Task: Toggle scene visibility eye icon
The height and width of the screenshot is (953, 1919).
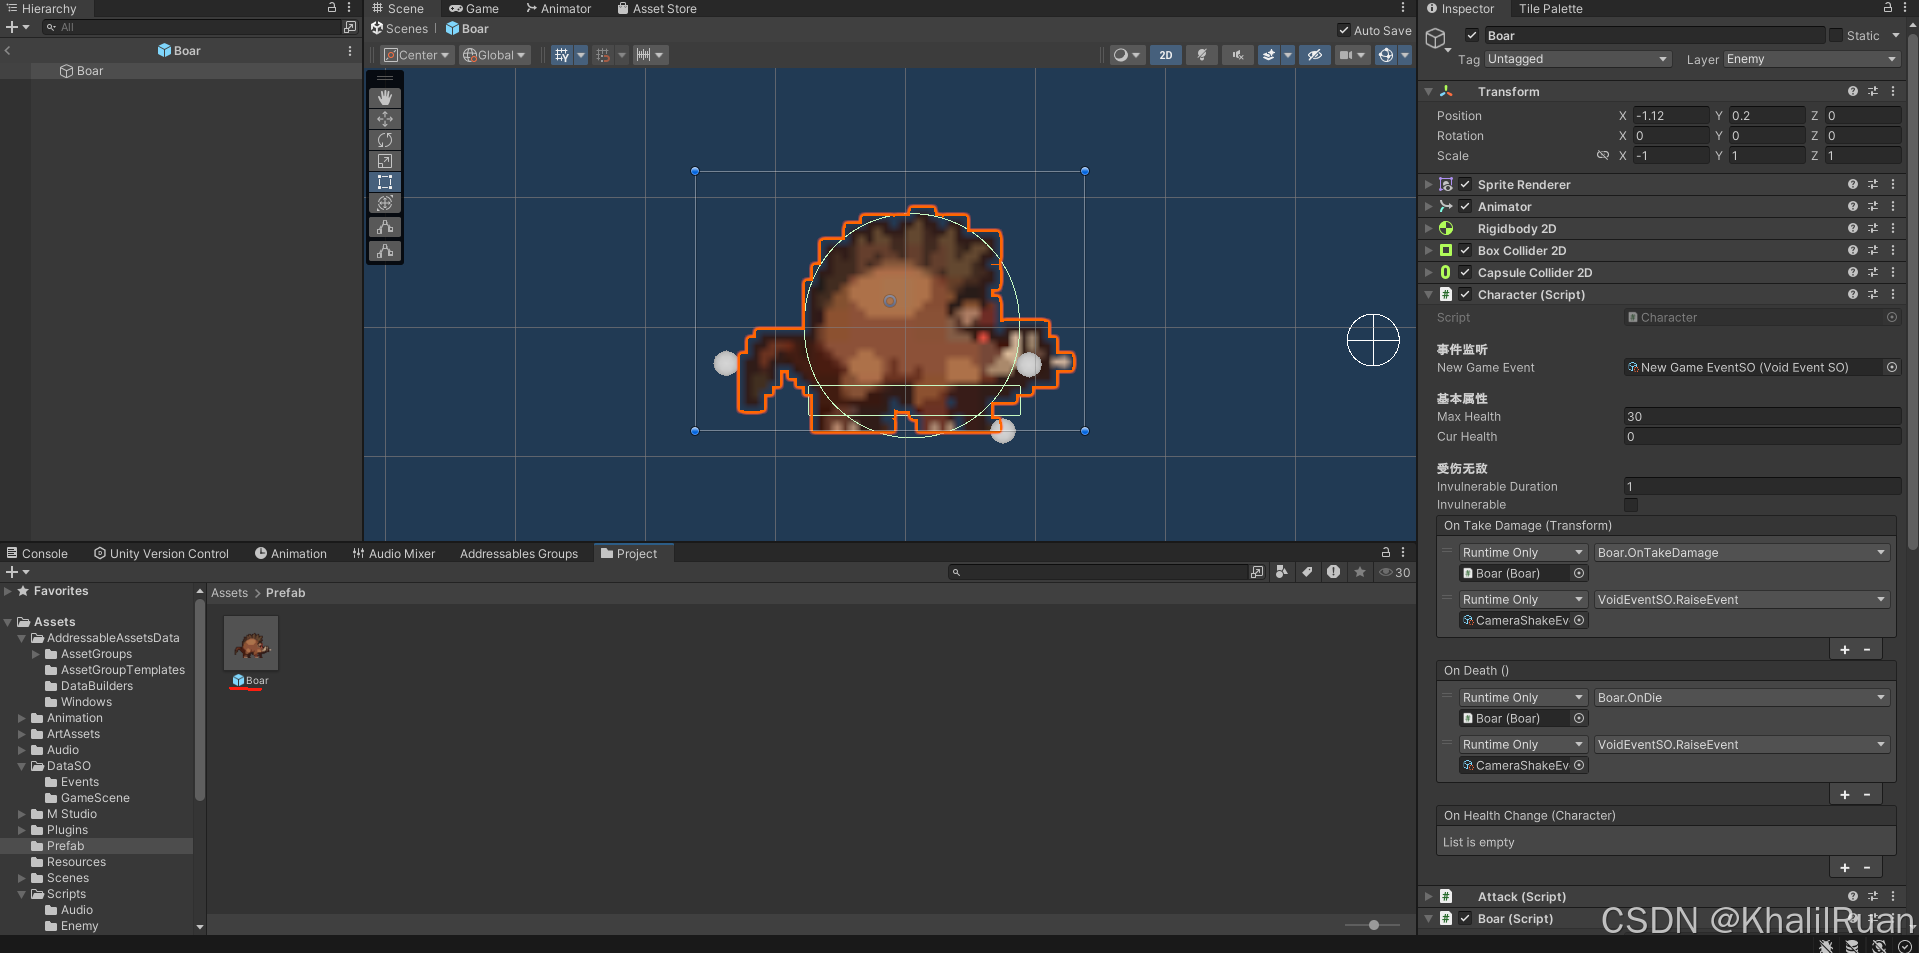Action: (x=1315, y=55)
